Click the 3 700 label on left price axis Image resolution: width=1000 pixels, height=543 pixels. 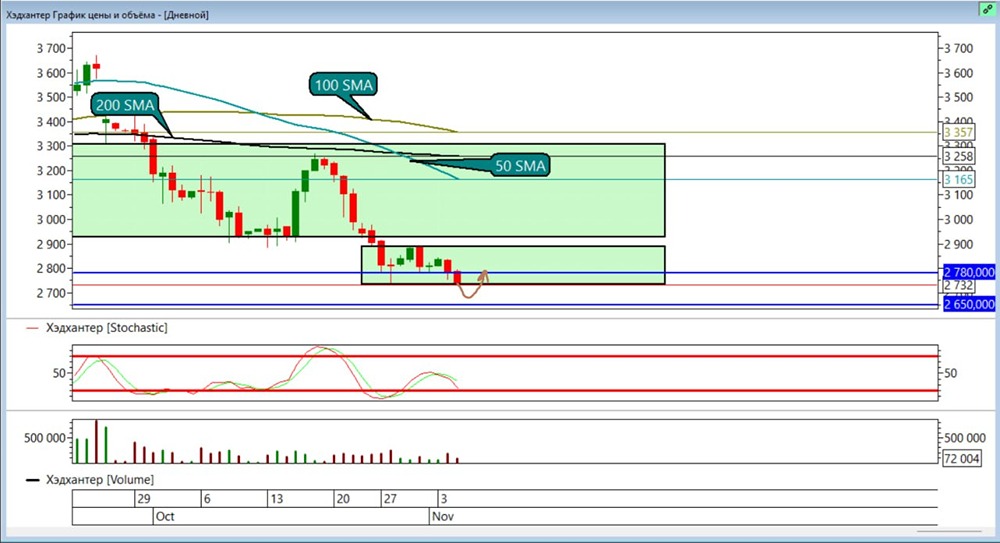click(x=50, y=48)
